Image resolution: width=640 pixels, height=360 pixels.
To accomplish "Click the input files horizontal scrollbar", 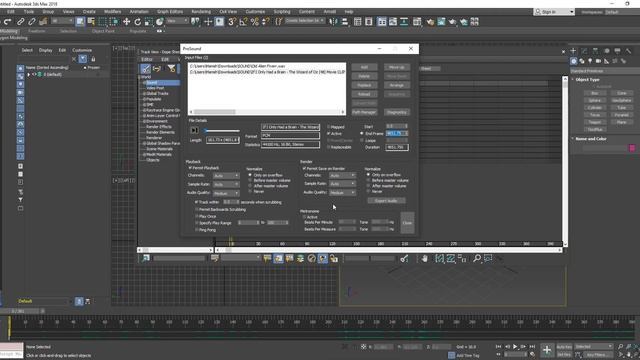I will point(267,112).
